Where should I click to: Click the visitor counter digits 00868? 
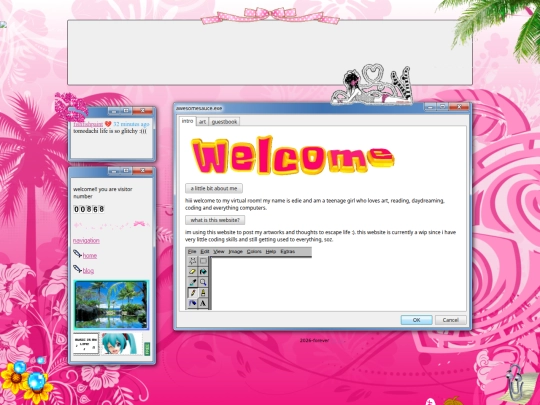pos(89,209)
